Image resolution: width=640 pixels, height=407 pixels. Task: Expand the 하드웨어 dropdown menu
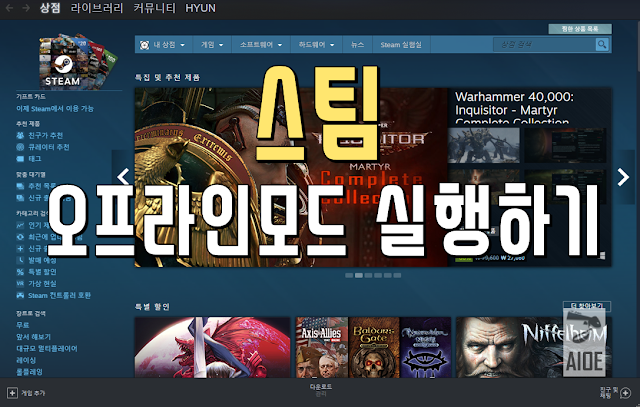316,44
